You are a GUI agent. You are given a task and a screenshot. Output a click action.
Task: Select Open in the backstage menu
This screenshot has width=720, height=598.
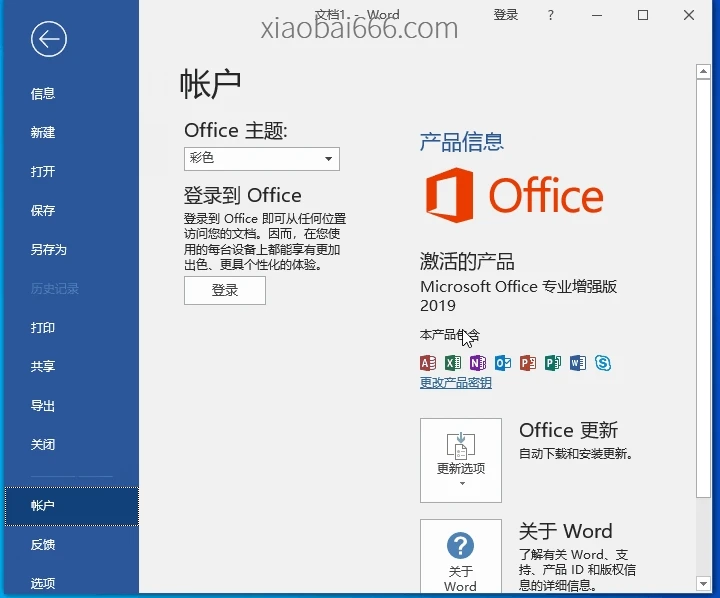point(71,172)
